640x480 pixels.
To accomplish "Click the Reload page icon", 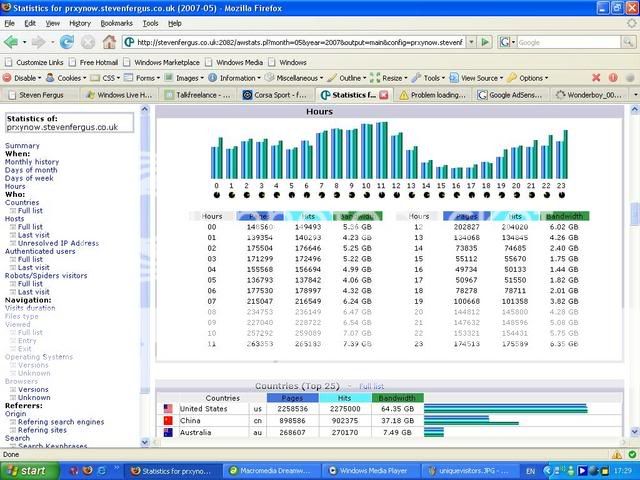I will (x=66, y=42).
